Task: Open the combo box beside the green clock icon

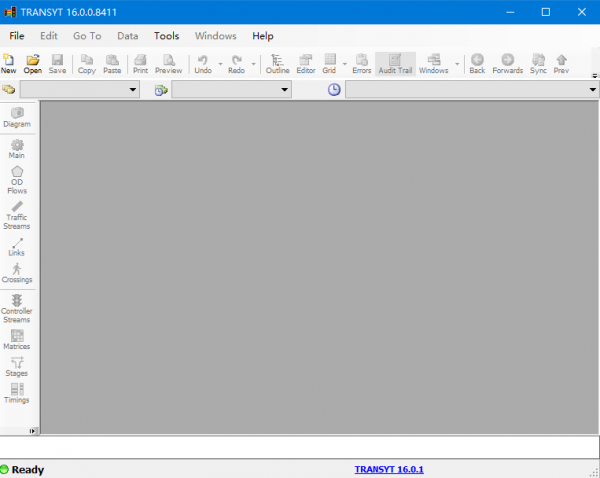Action: 231,90
